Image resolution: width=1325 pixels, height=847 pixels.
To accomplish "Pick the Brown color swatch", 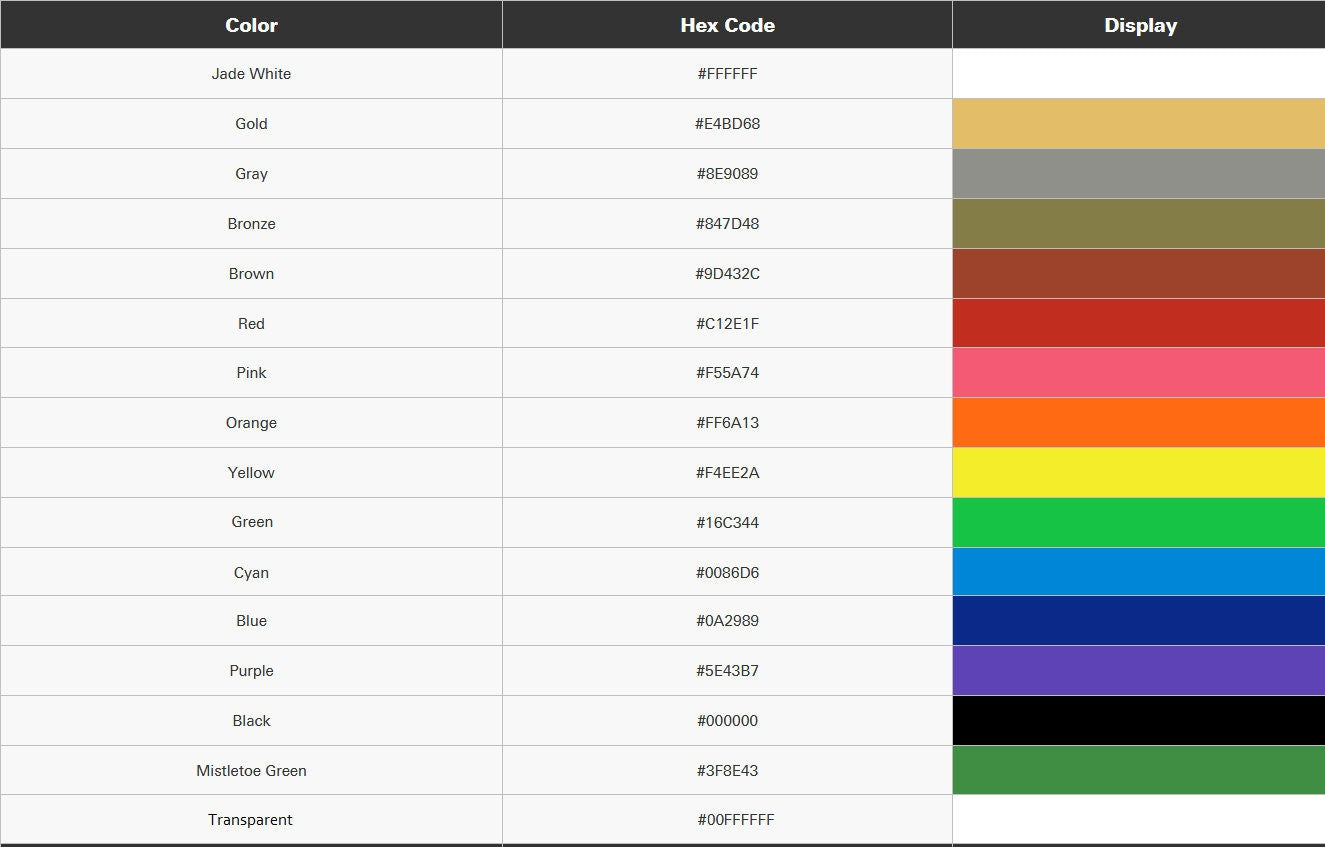I will click(x=1138, y=274).
